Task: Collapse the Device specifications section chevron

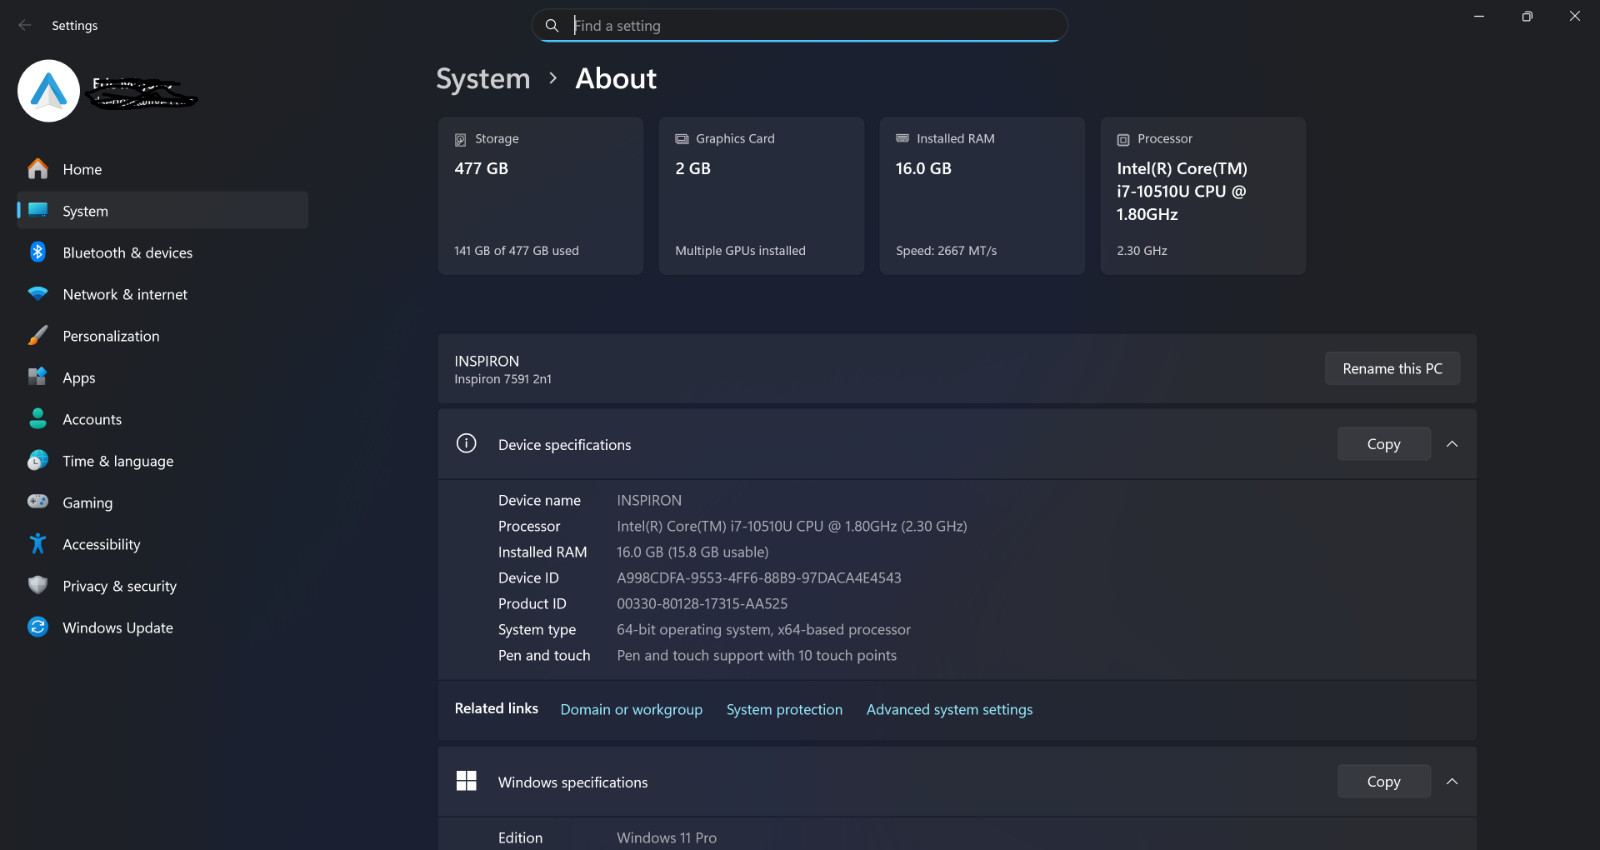Action: click(x=1452, y=444)
